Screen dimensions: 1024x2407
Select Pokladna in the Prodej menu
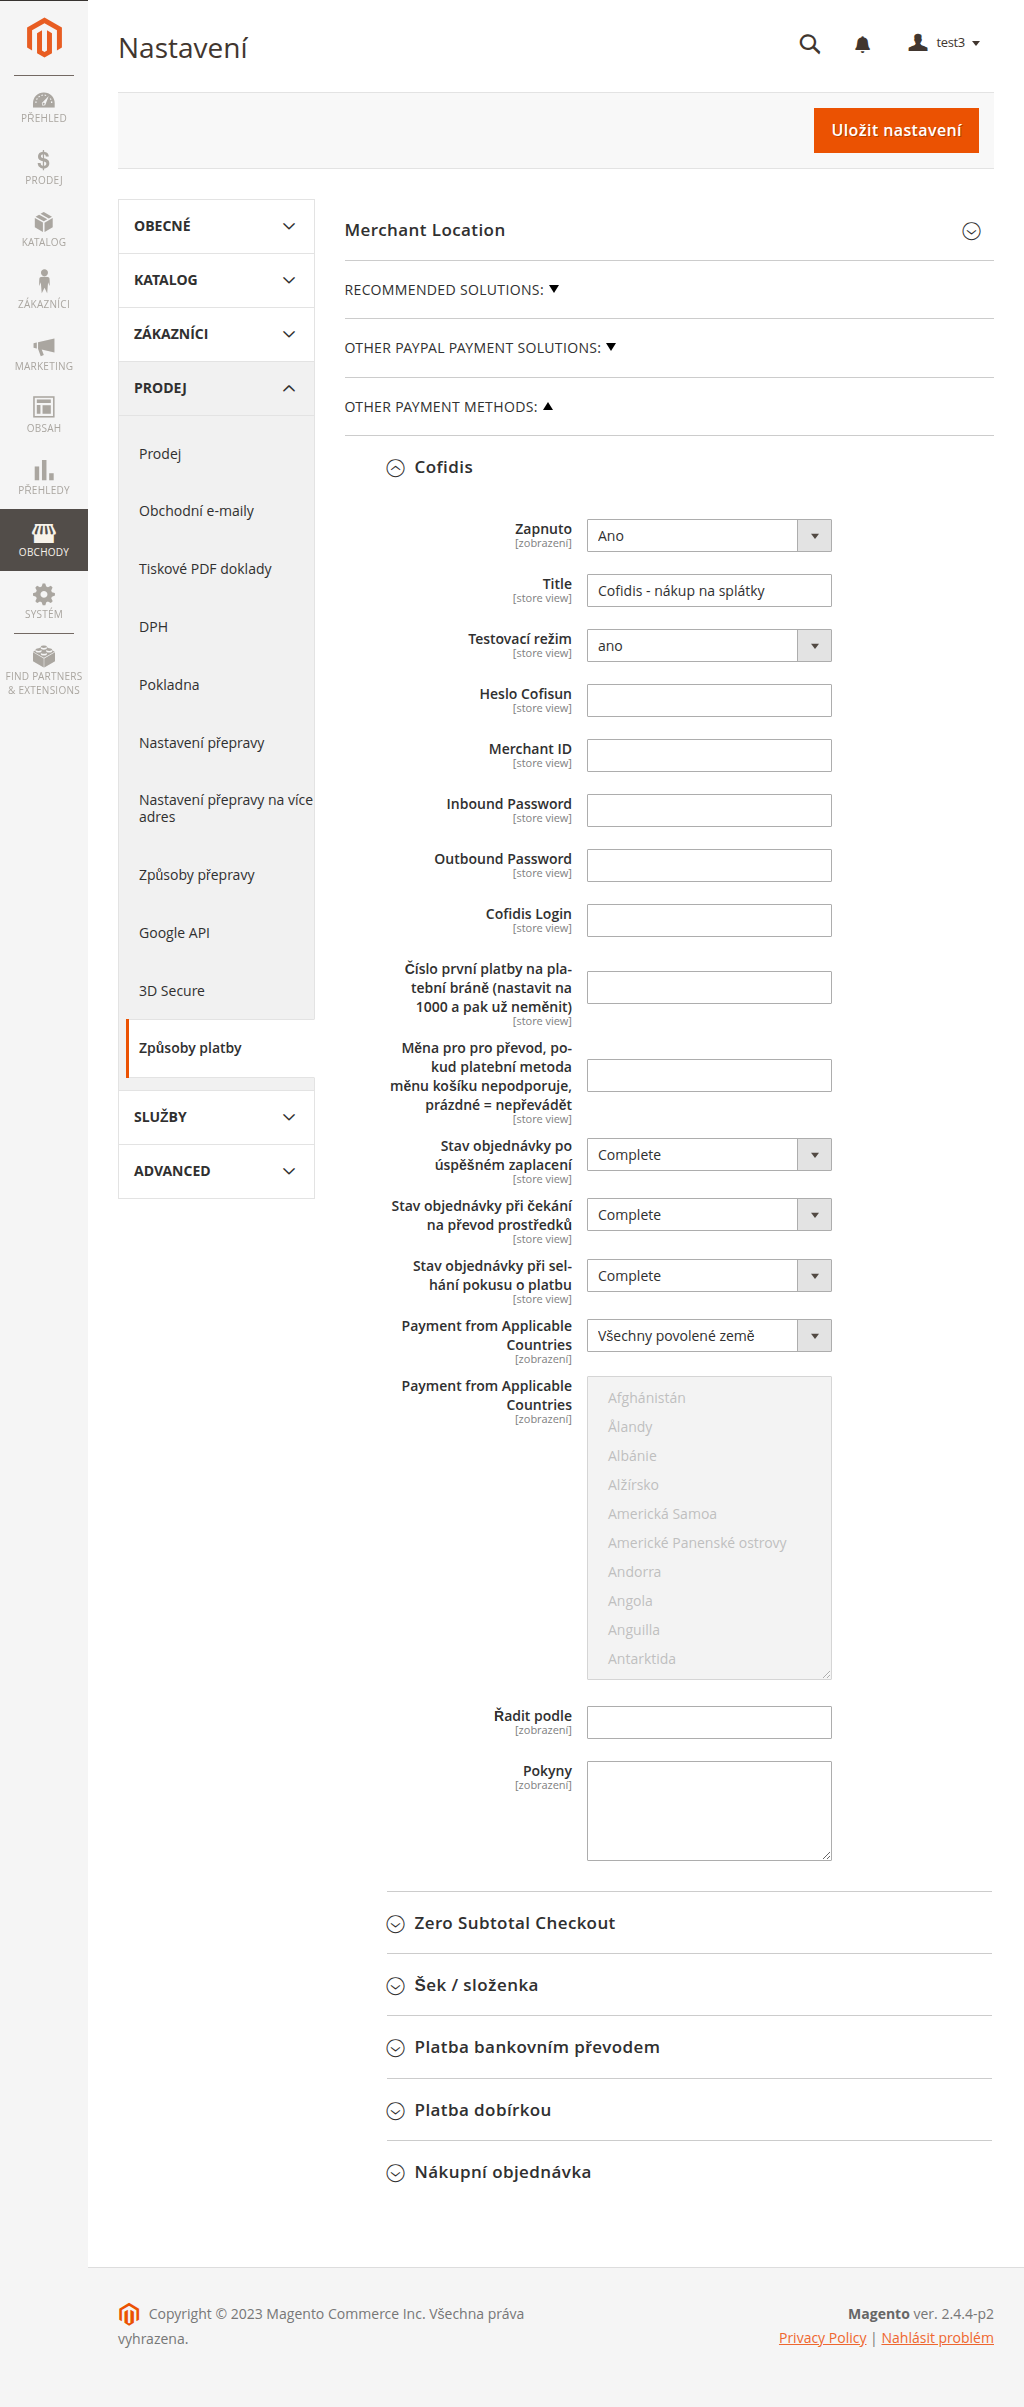169,685
